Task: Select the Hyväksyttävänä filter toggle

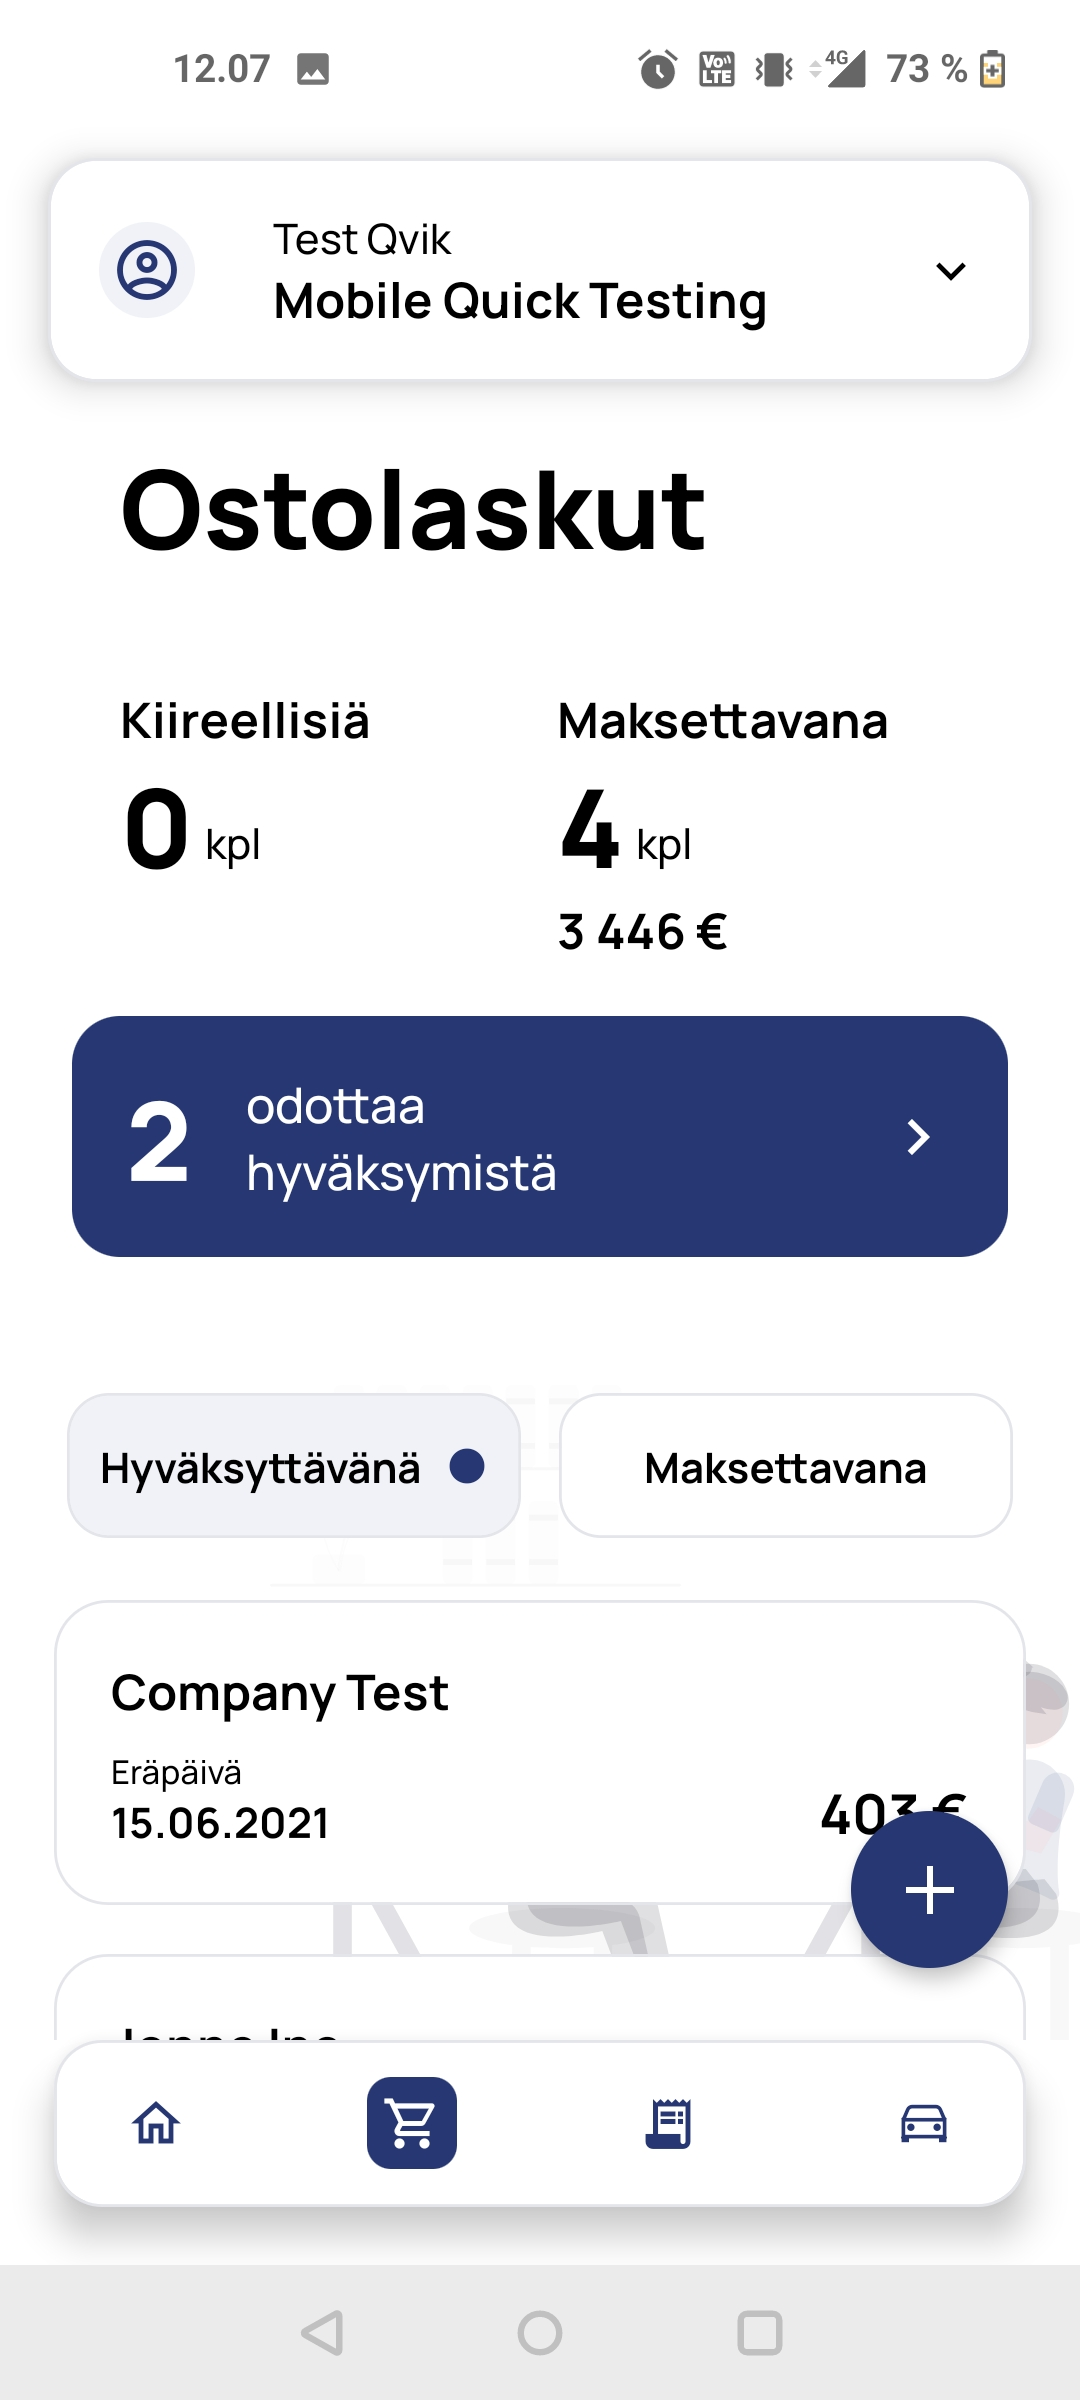Action: (294, 1466)
